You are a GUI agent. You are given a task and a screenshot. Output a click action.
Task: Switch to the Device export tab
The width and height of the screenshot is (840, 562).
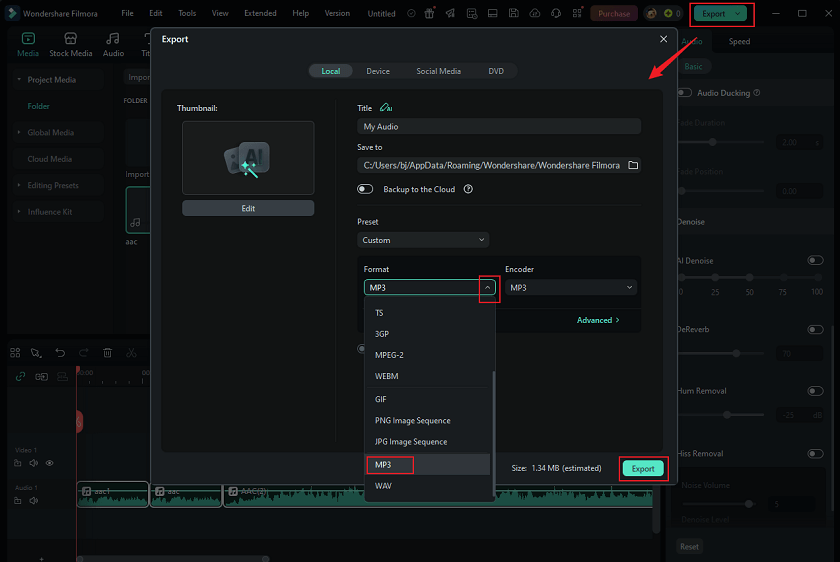[378, 71]
